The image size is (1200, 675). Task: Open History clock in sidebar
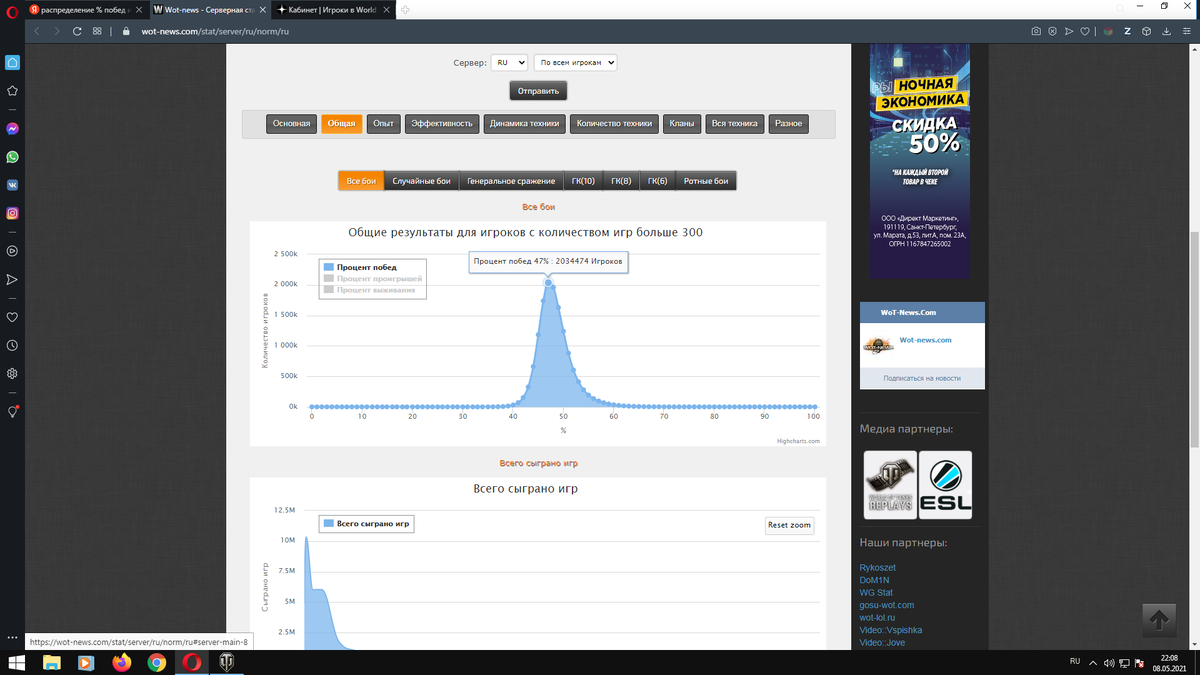coord(12,345)
